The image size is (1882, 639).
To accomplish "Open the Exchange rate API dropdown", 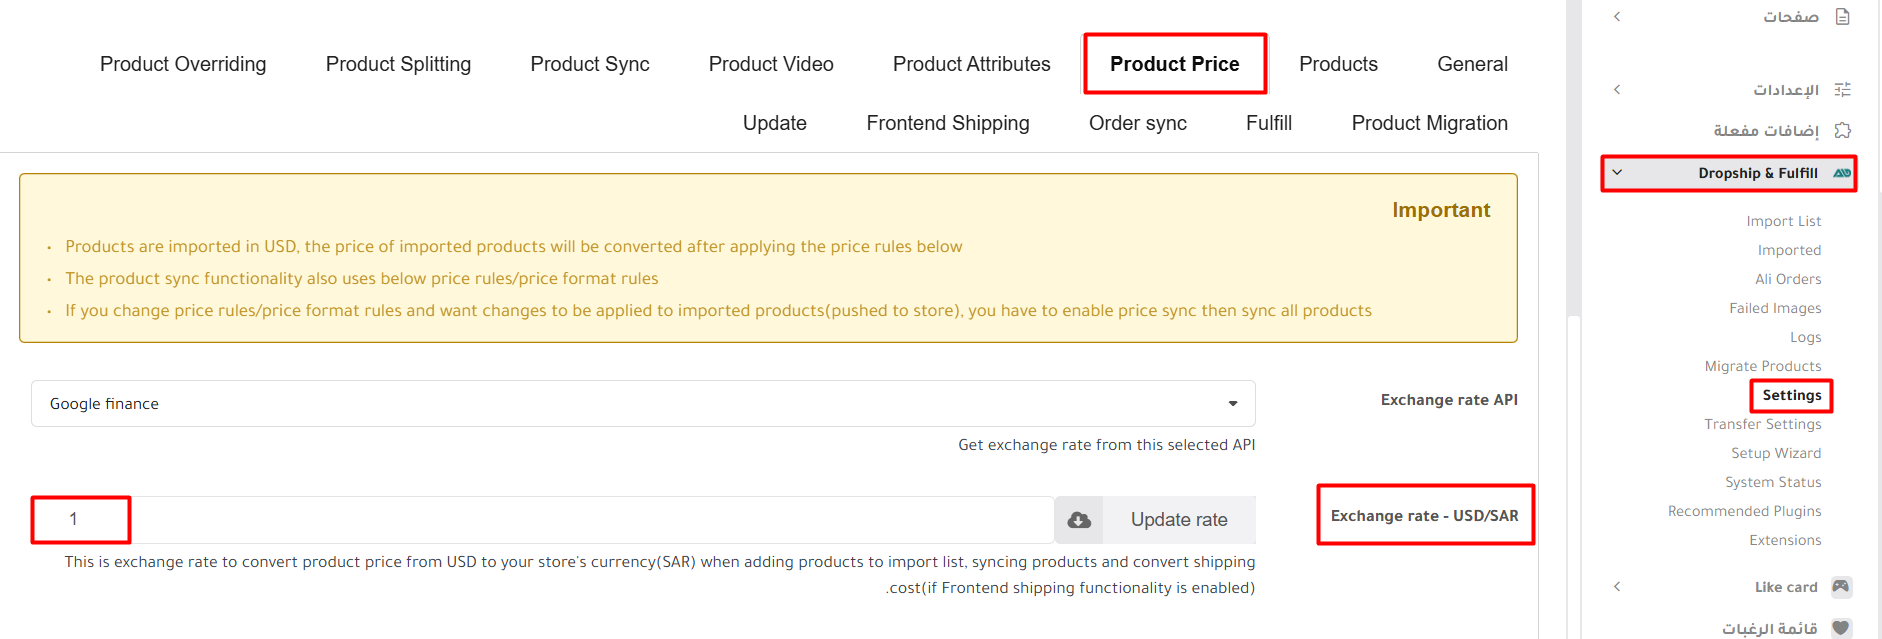I will coord(643,404).
